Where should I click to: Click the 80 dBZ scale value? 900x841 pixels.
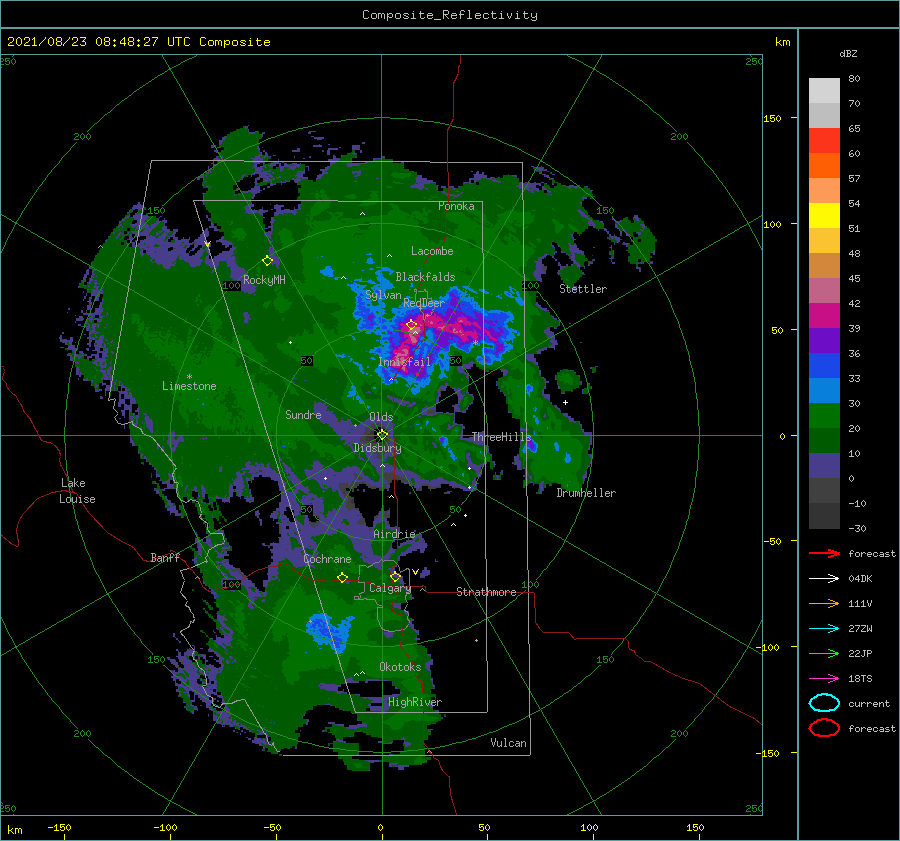click(x=854, y=79)
